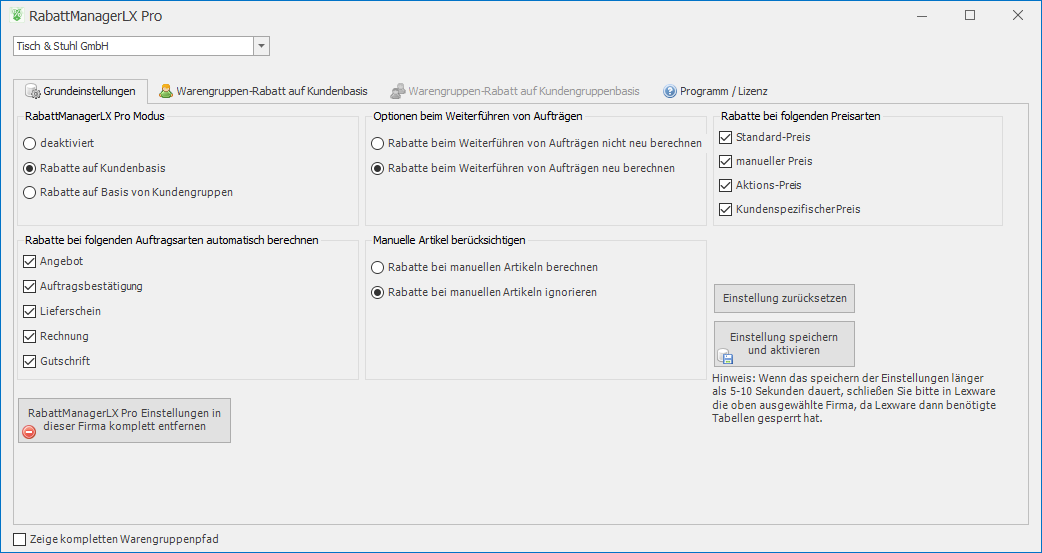
Task: Open the Warengruppen-Rabatt auf Kundenbasis tab
Action: (263, 91)
